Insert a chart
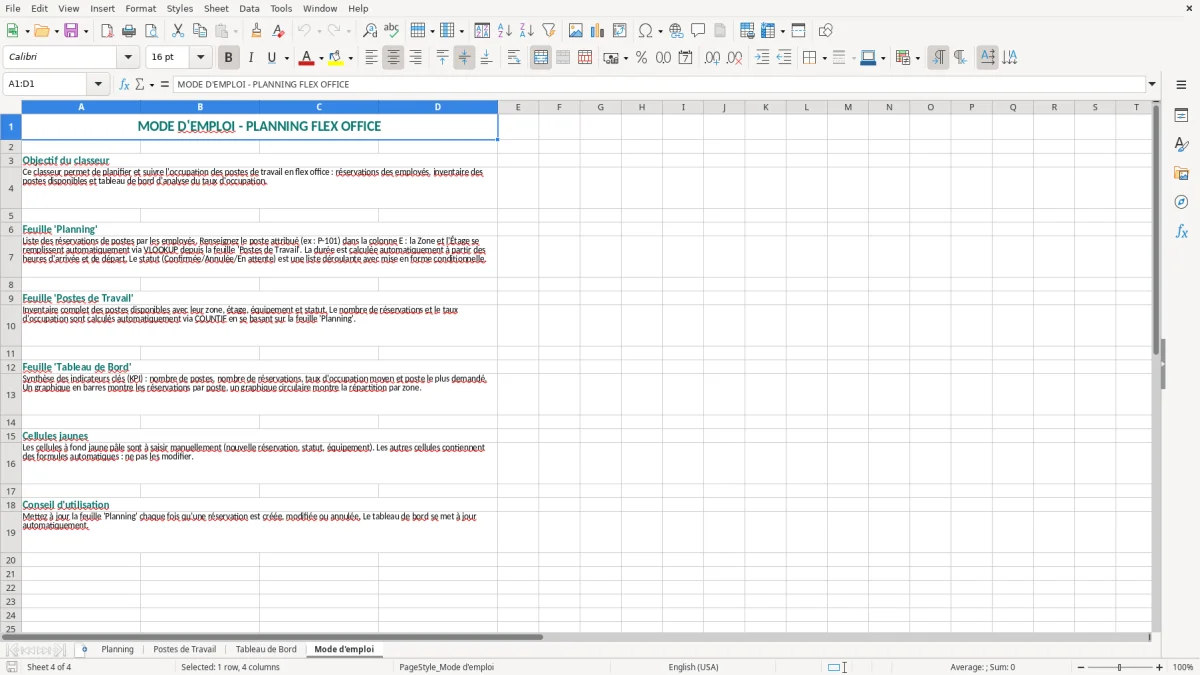The image size is (1200, 675). point(598,31)
